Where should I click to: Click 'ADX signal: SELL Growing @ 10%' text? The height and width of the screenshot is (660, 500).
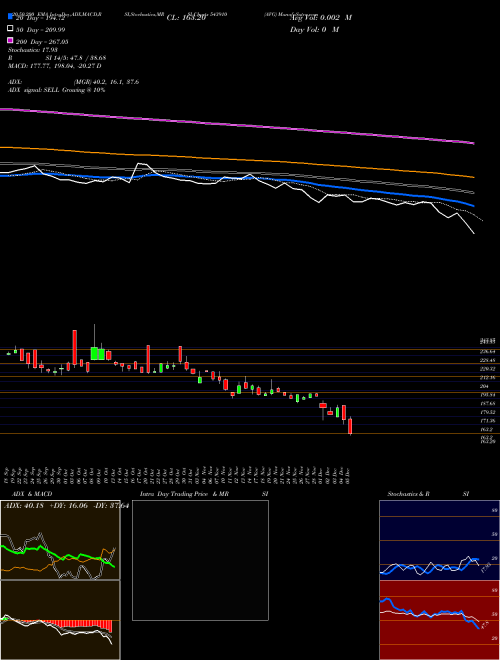tap(56, 90)
